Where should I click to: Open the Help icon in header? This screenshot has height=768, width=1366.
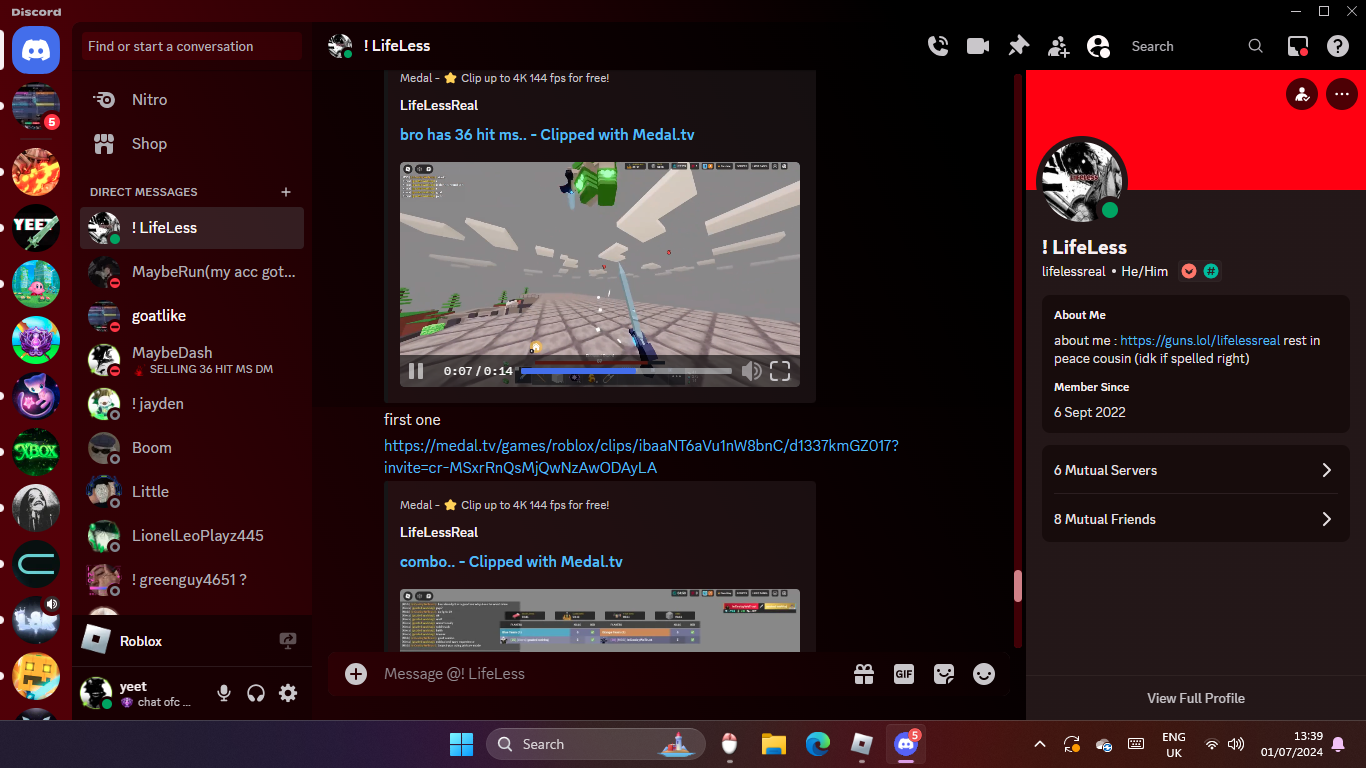point(1338,46)
